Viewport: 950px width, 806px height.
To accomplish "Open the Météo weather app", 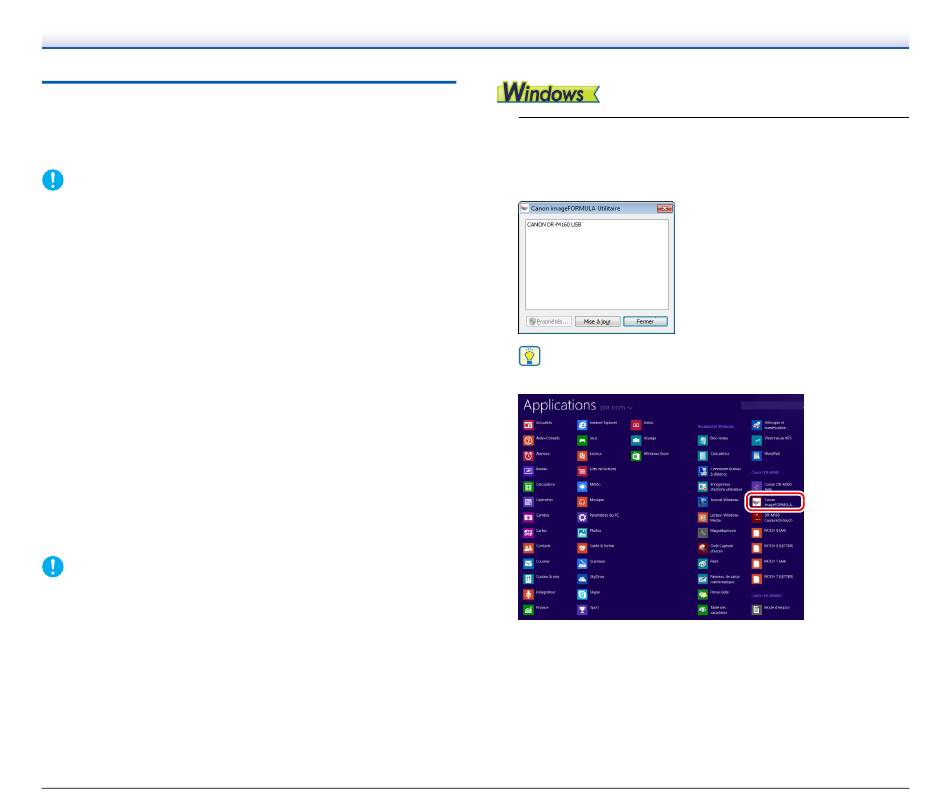I will [x=589, y=487].
